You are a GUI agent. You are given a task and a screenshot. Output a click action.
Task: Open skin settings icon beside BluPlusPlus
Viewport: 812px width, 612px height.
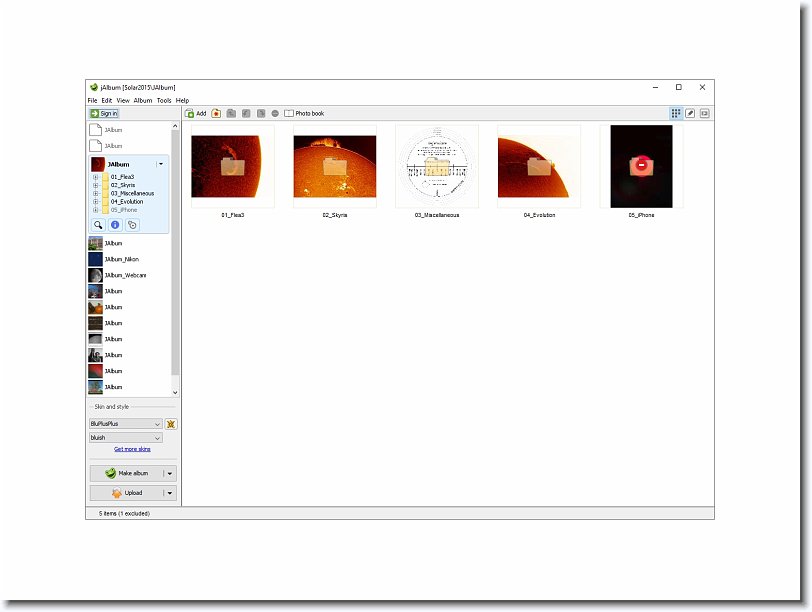click(171, 424)
